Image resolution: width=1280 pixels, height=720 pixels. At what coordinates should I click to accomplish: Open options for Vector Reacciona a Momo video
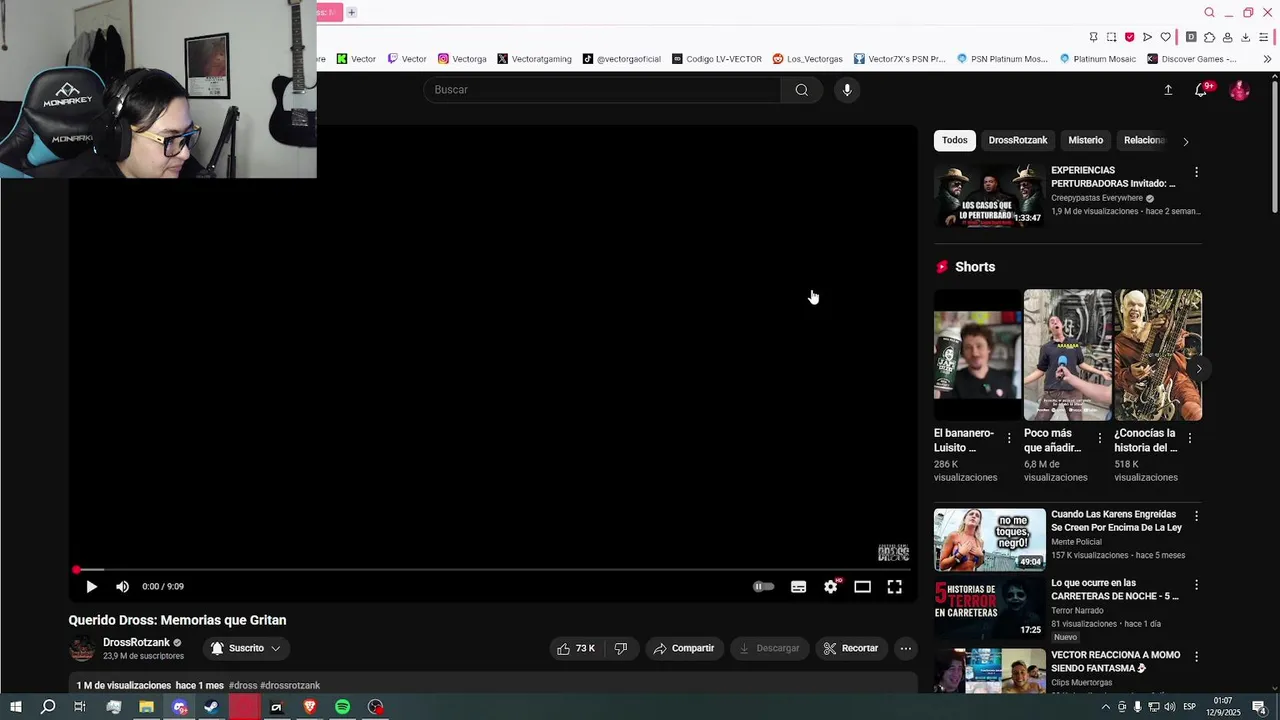point(1196,657)
